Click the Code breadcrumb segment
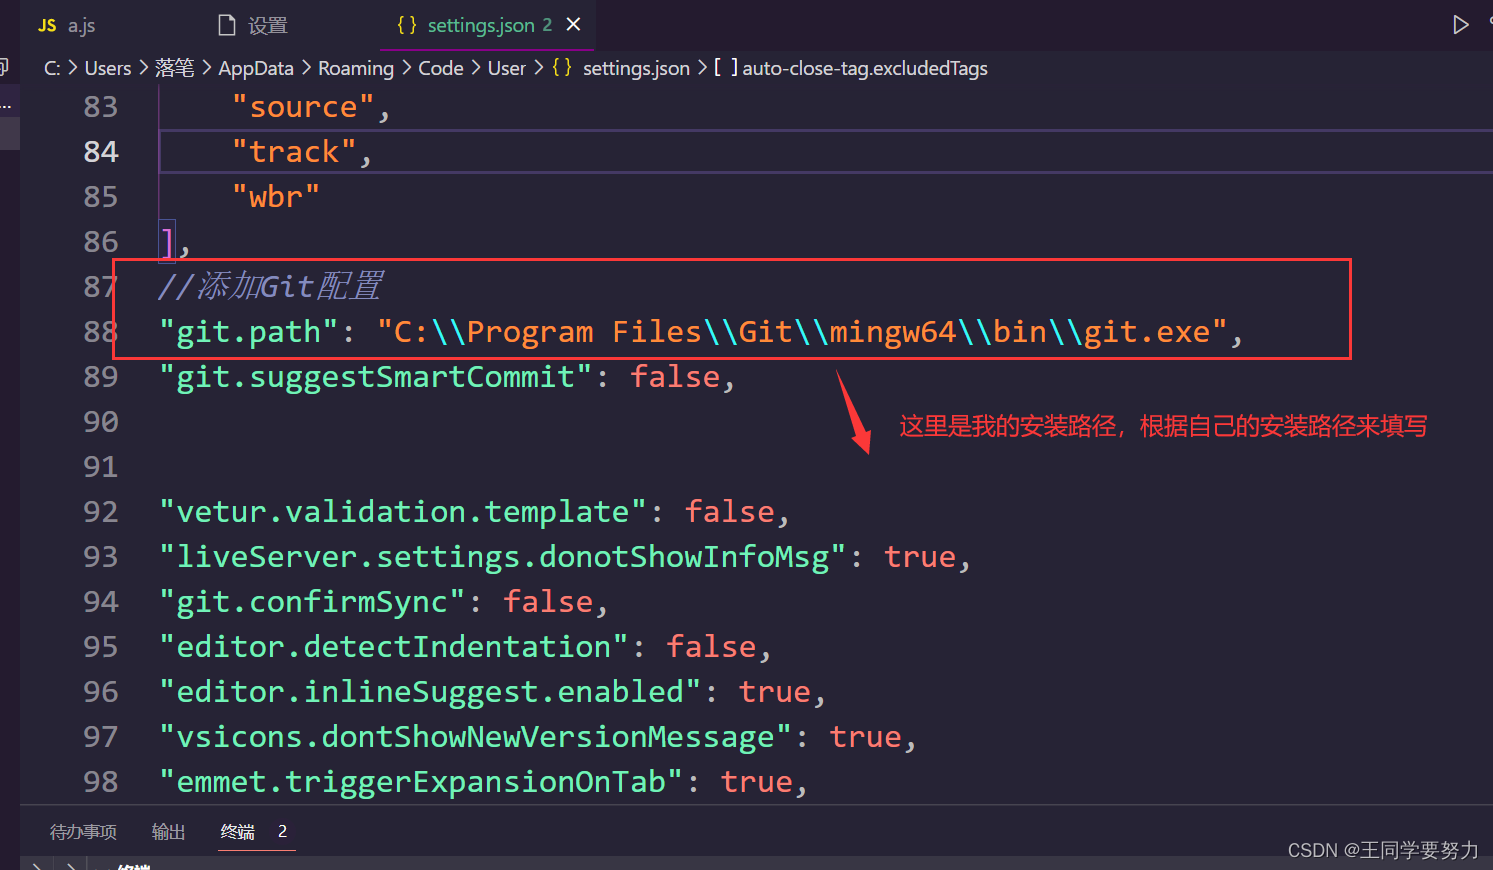 pyautogui.click(x=441, y=68)
